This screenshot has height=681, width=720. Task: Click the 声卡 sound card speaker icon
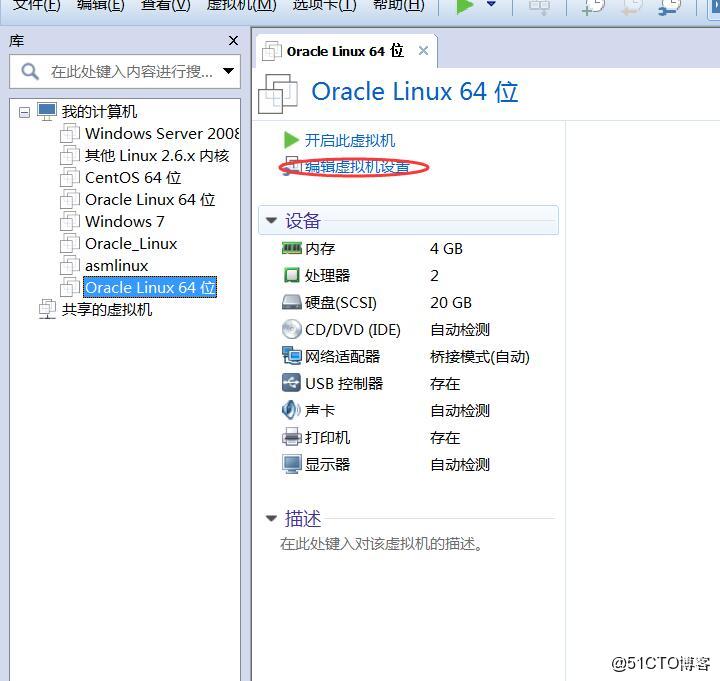291,410
